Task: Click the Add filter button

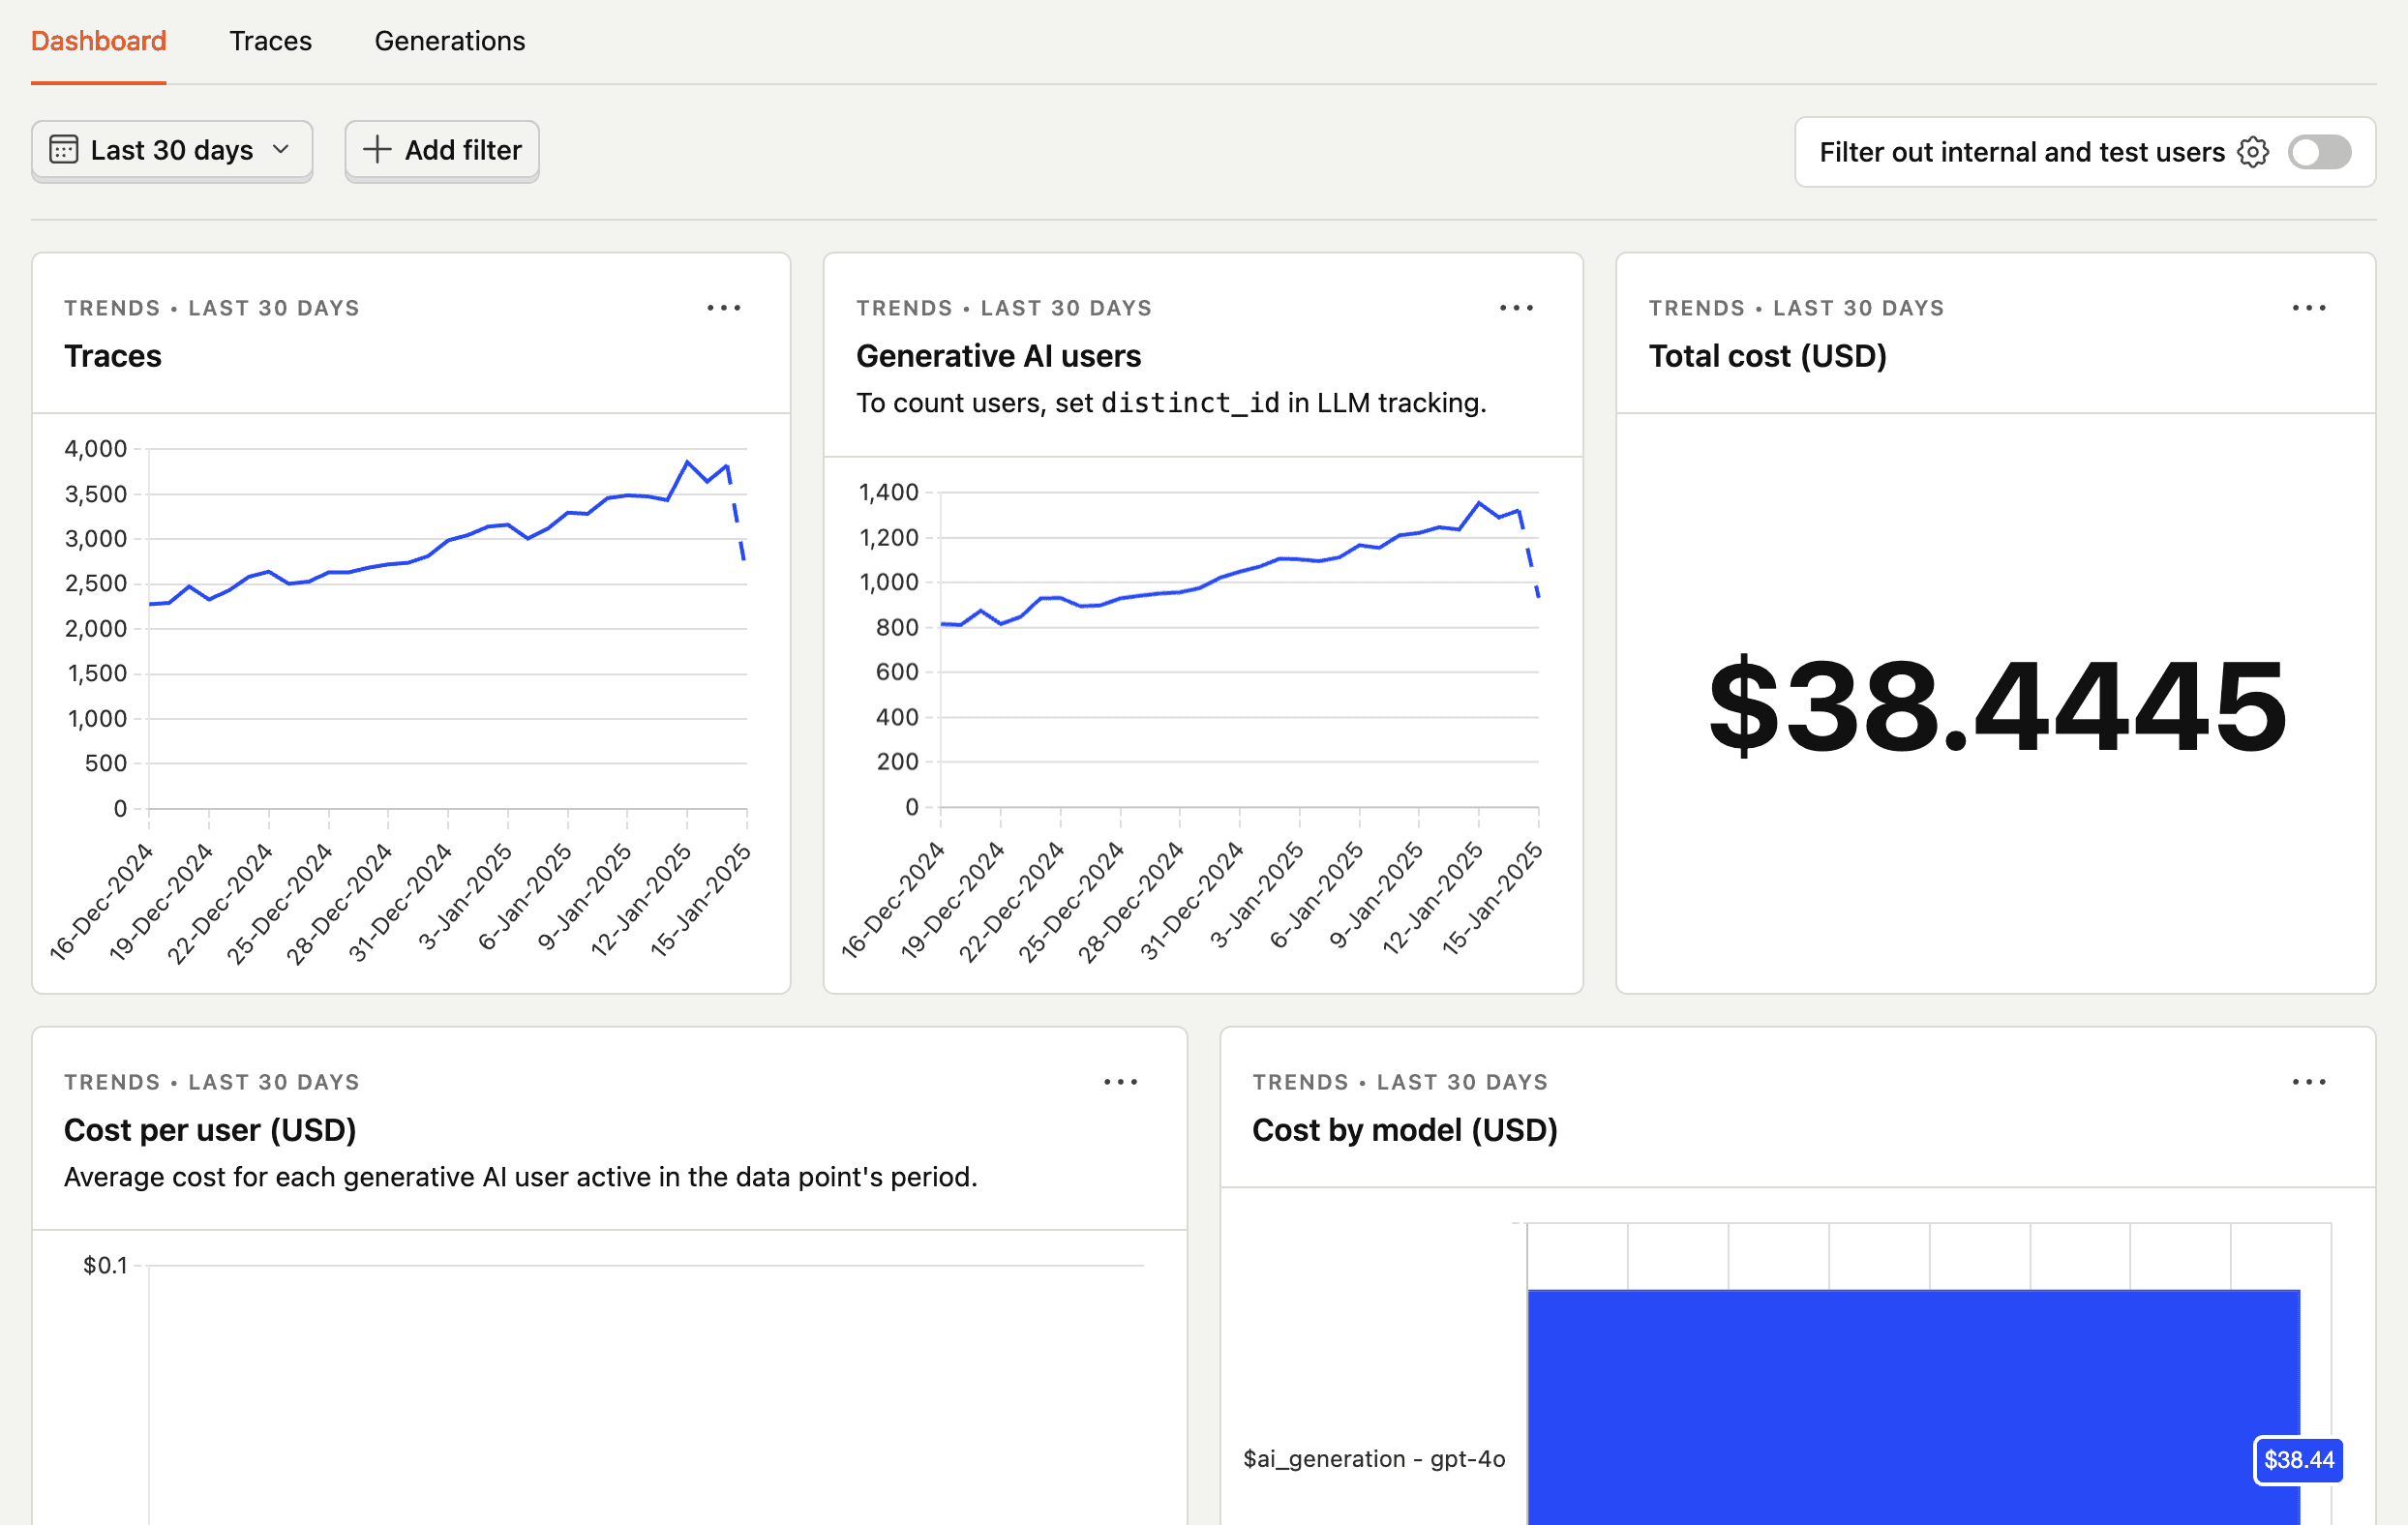Action: click(x=441, y=149)
